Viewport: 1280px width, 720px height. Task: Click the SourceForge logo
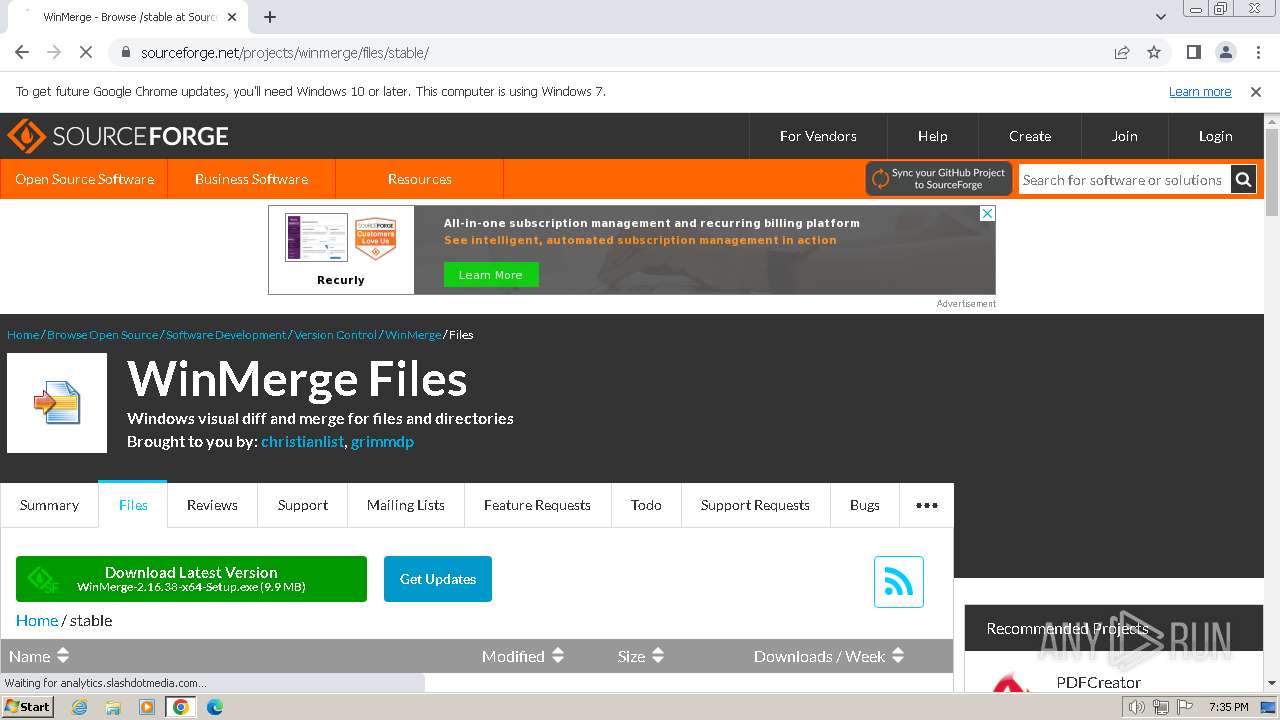click(x=118, y=136)
